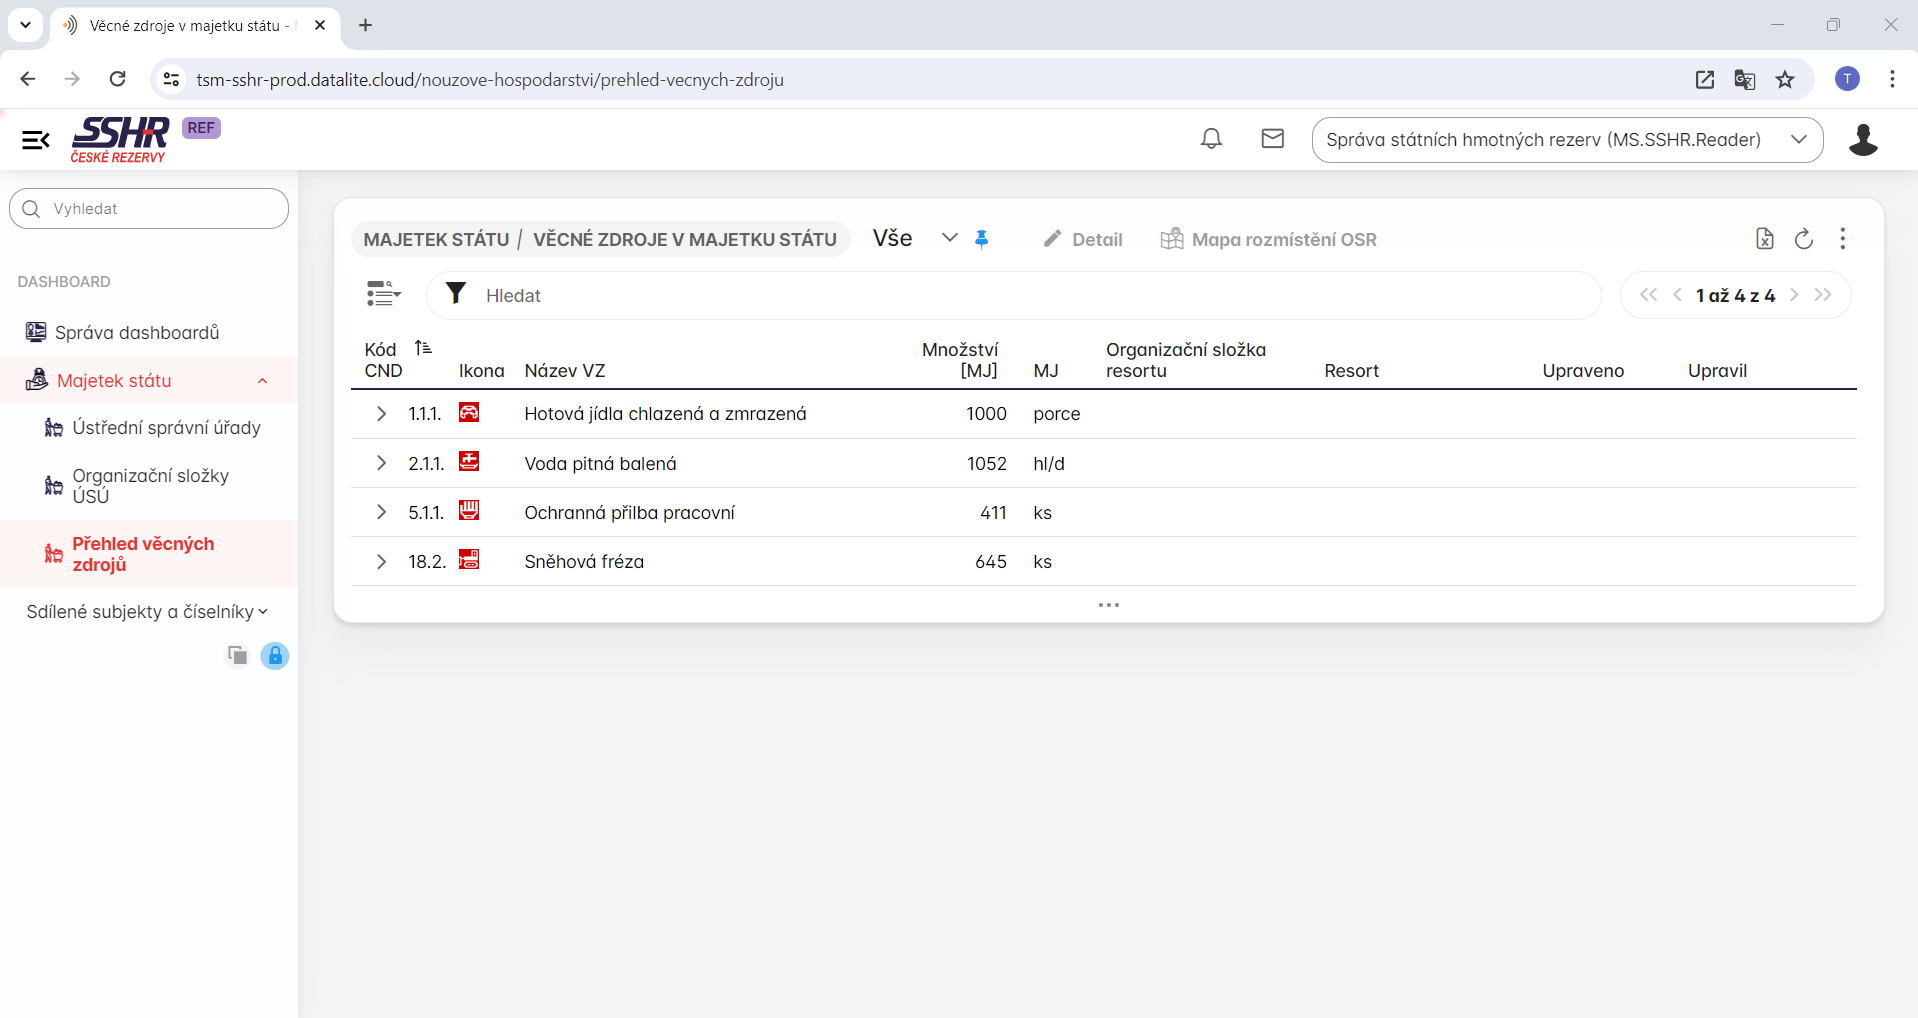
Task: Click the blue pin icon next to Vše
Action: click(981, 239)
